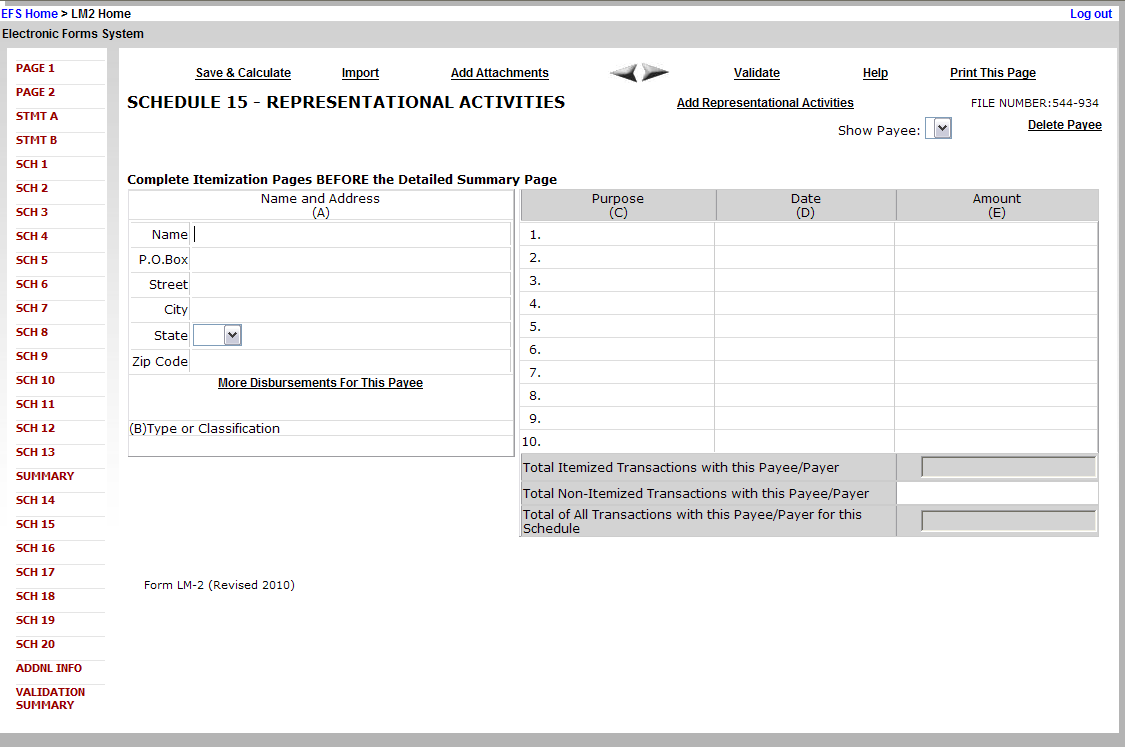Log out of the system

coord(1090,14)
